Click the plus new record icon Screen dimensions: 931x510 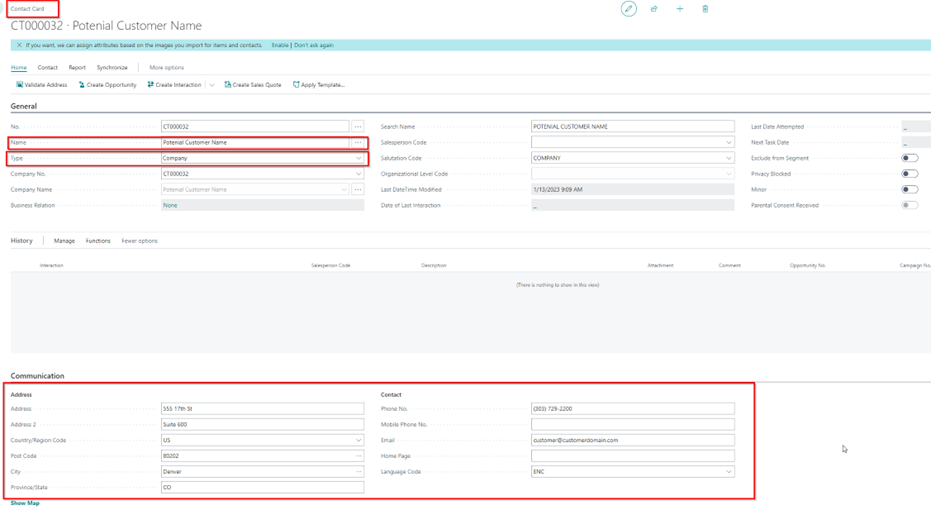(679, 9)
